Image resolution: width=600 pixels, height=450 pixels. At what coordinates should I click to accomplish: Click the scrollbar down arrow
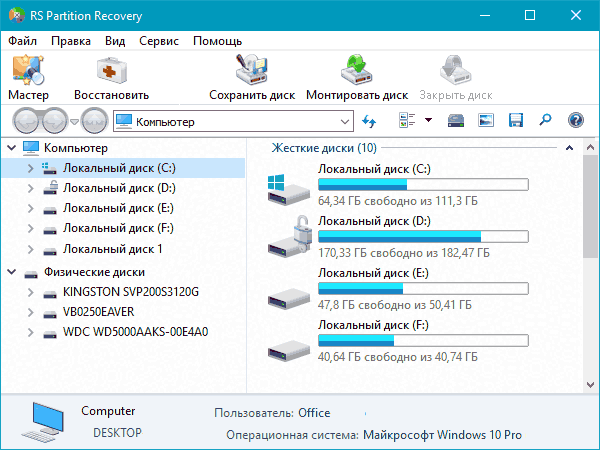590,385
